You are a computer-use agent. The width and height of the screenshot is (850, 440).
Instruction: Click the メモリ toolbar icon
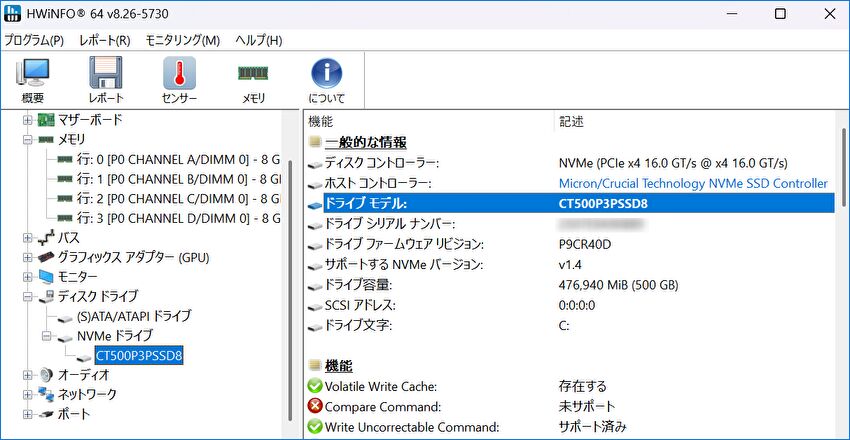pyautogui.click(x=253, y=73)
